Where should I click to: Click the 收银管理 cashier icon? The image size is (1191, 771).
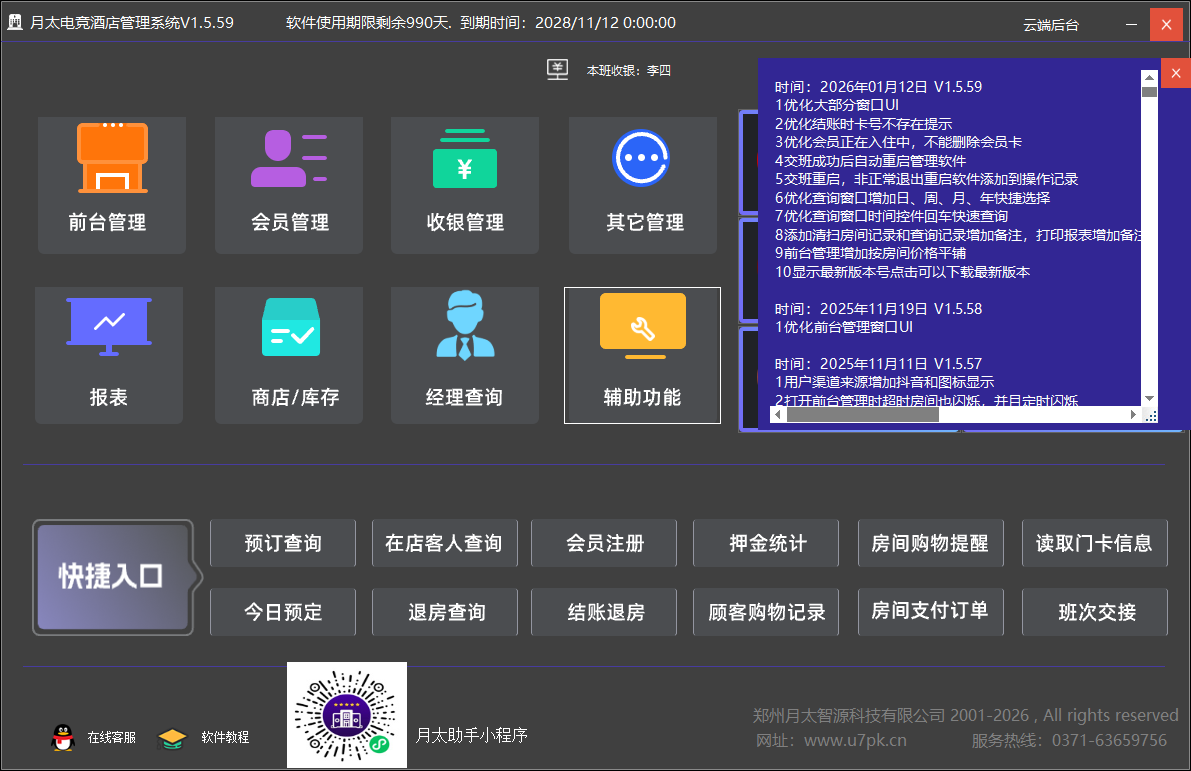pyautogui.click(x=464, y=160)
